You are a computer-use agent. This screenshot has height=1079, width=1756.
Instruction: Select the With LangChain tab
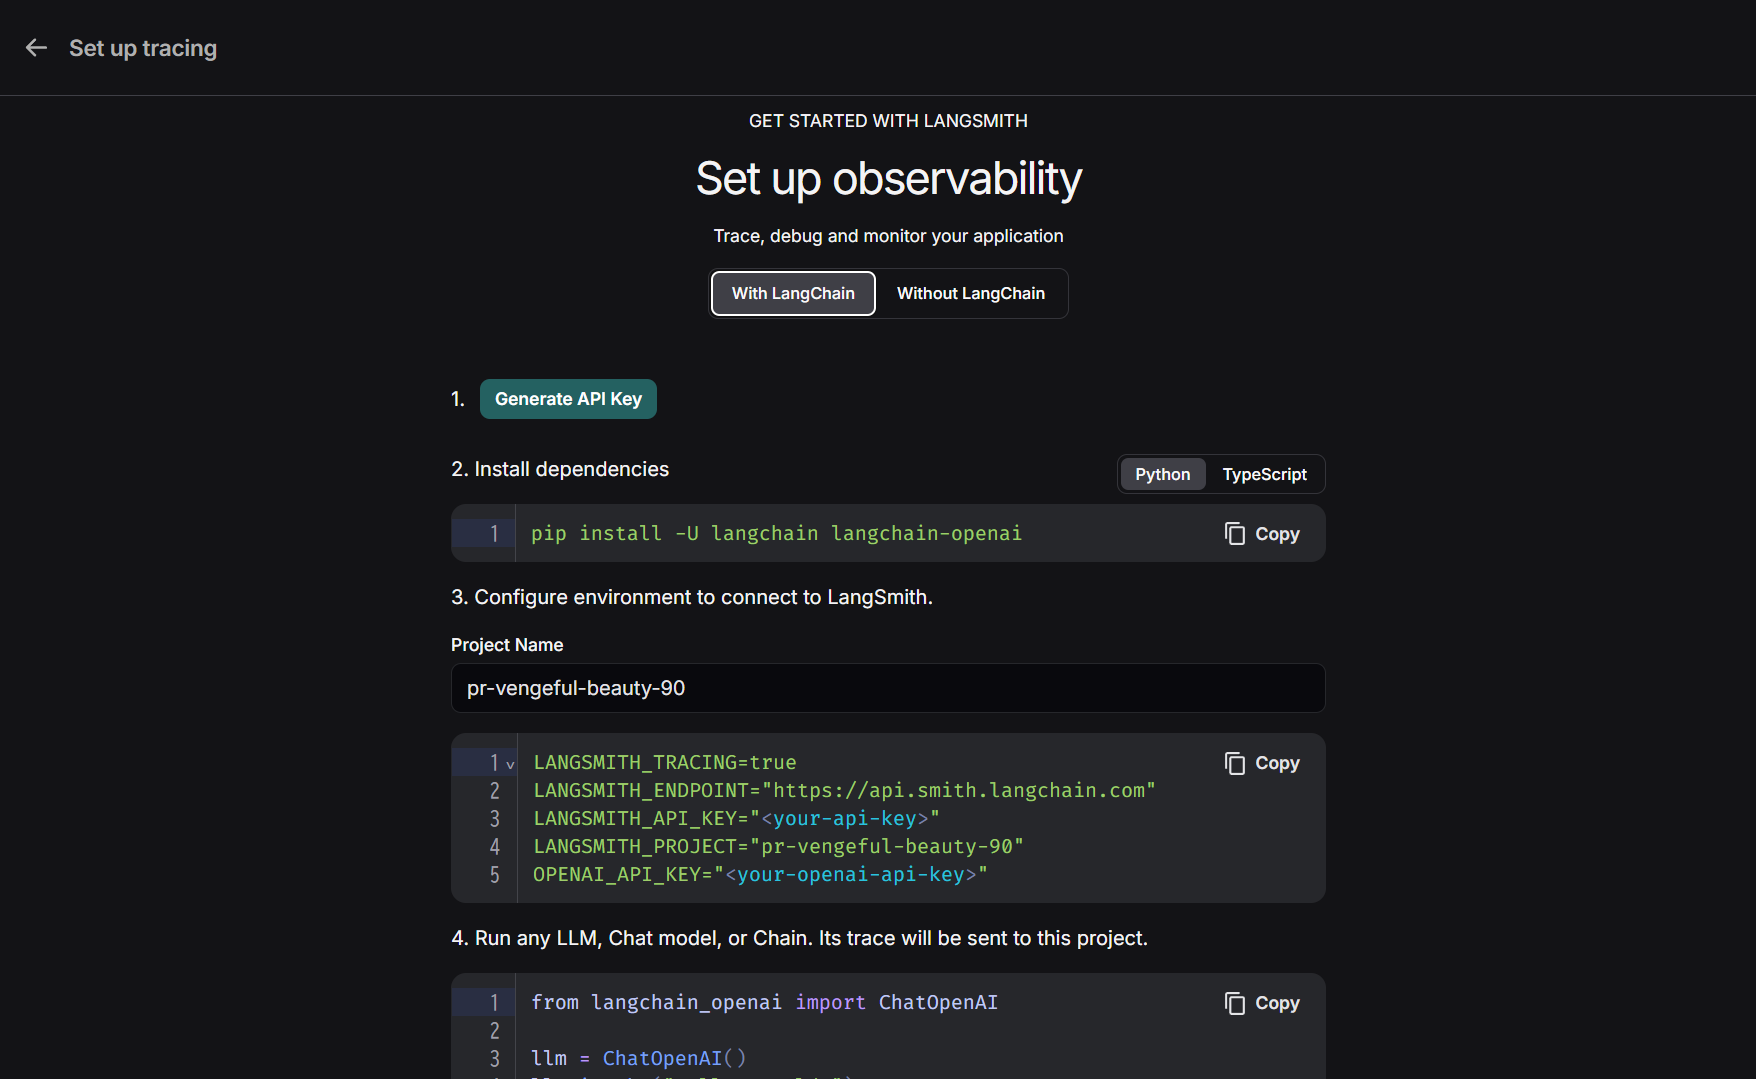click(x=793, y=293)
